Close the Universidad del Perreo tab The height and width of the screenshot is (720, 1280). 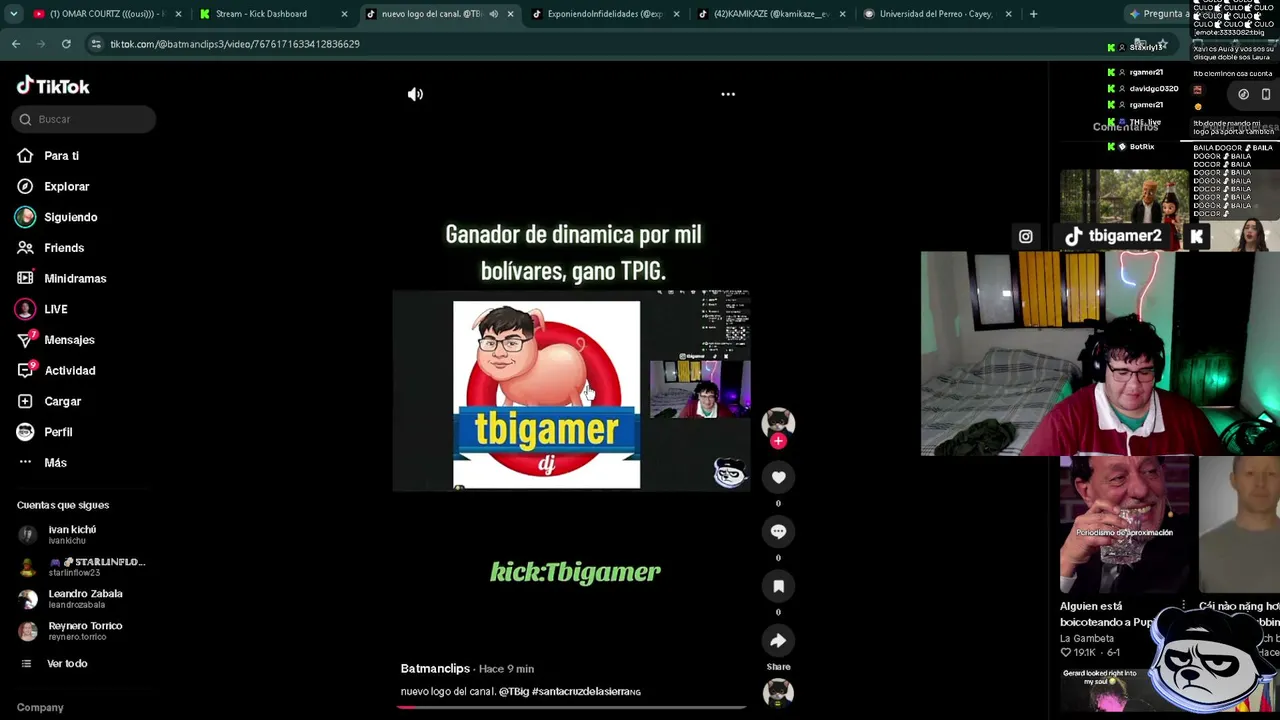click(1008, 14)
